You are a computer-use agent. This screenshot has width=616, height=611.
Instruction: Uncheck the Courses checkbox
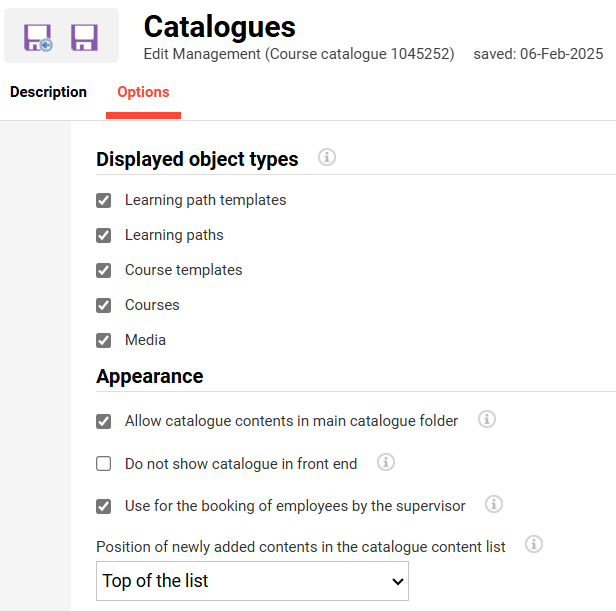[104, 305]
